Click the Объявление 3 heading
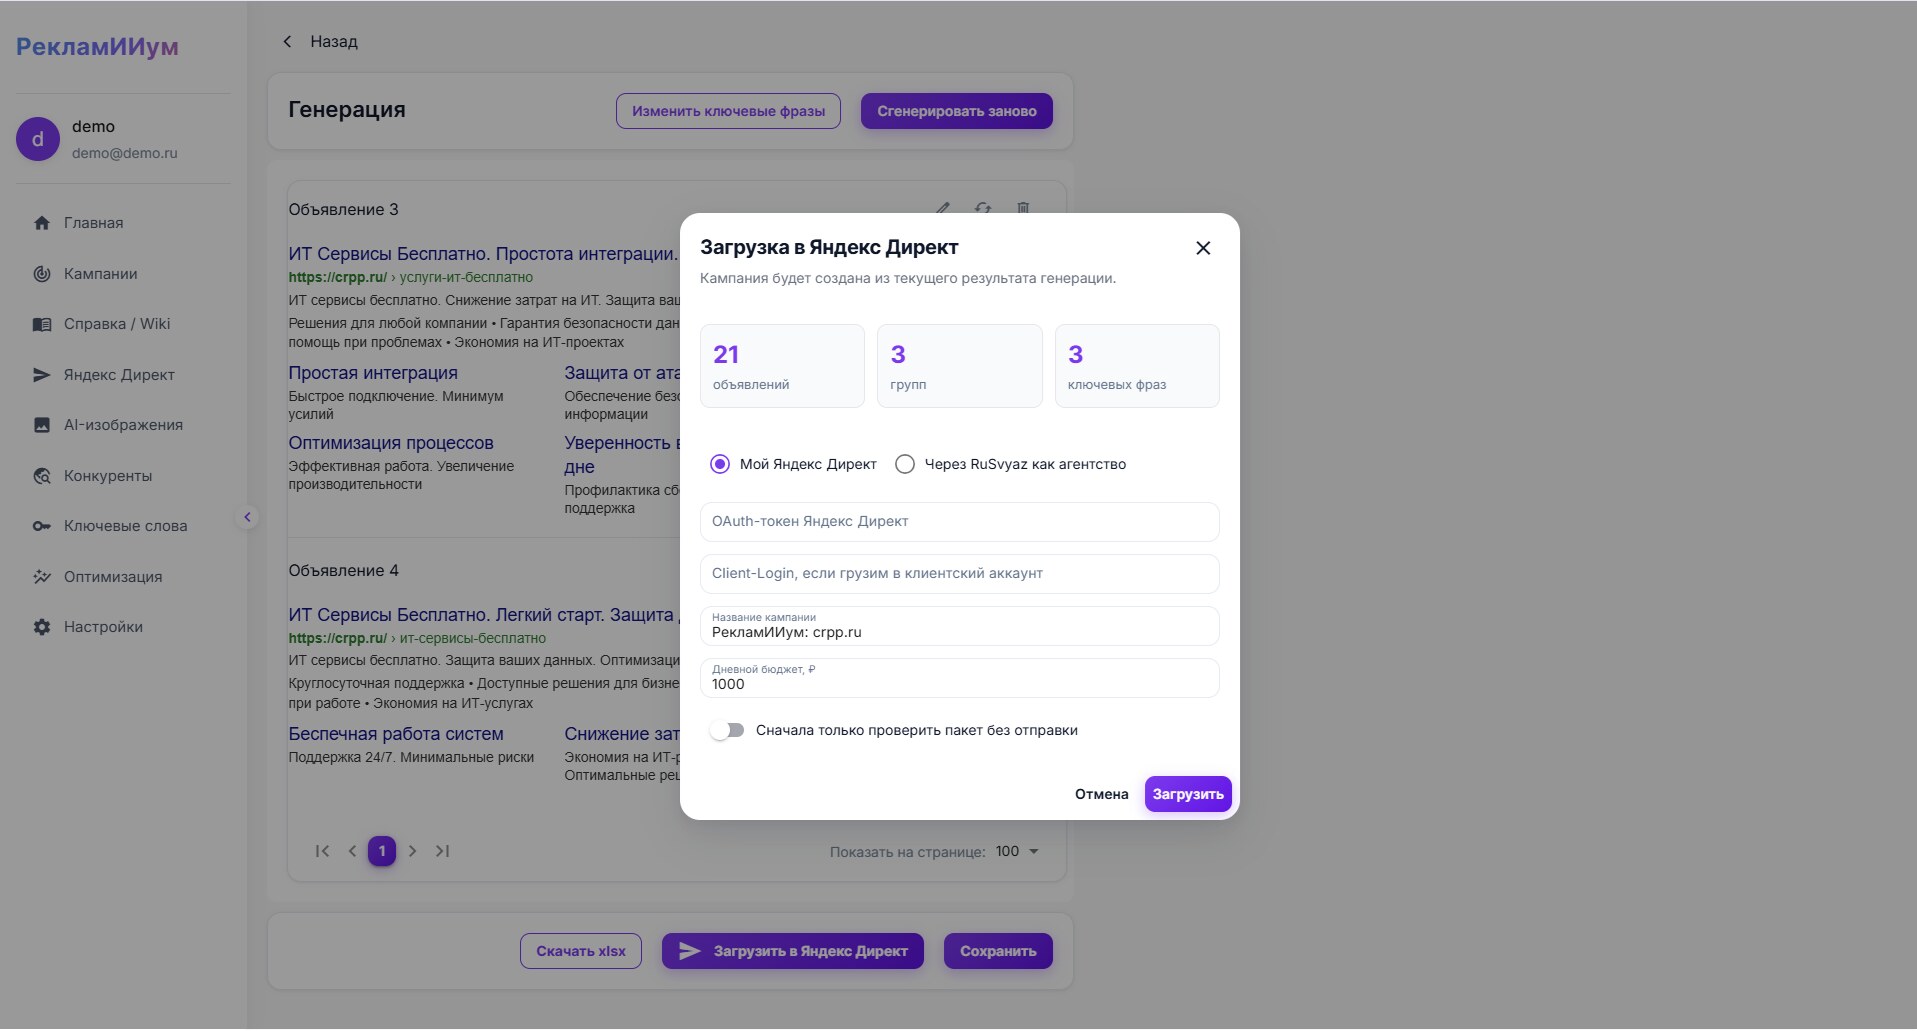 pyautogui.click(x=344, y=210)
